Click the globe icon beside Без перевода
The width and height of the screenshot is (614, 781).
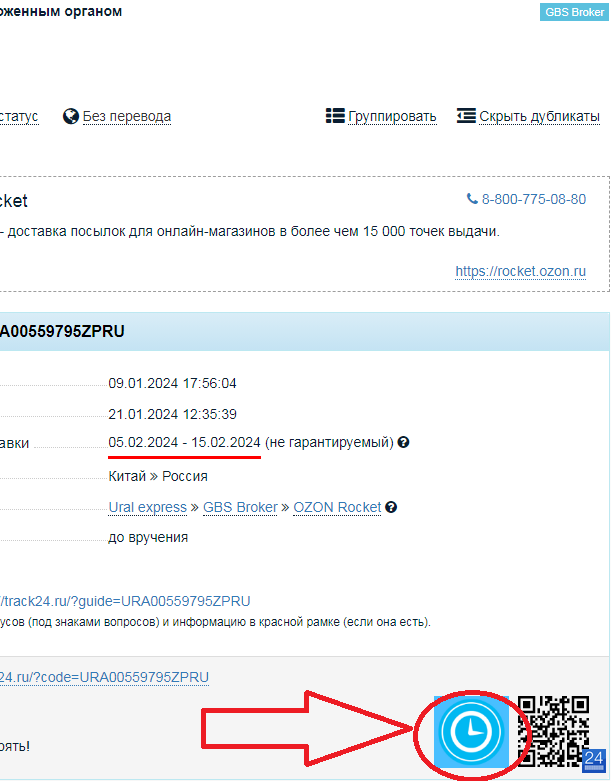71,116
